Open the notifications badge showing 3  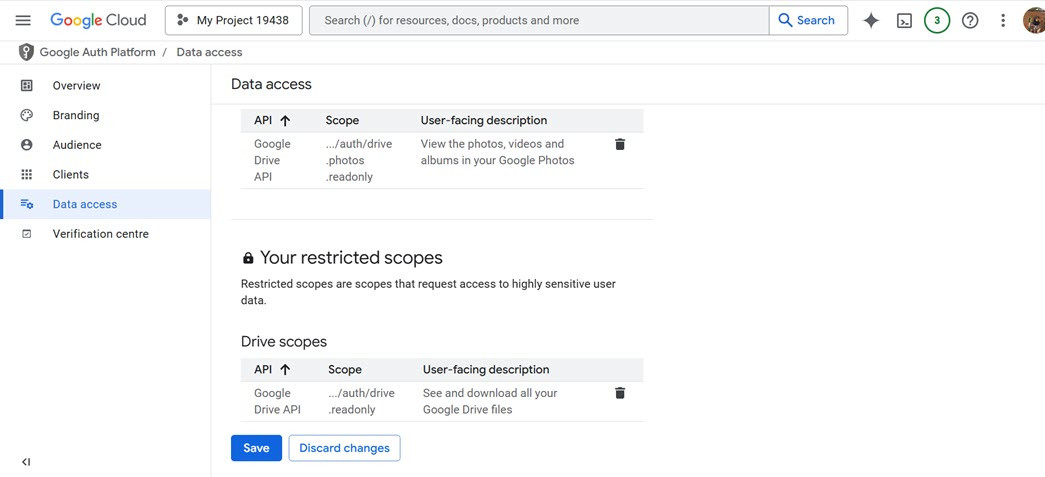click(937, 20)
